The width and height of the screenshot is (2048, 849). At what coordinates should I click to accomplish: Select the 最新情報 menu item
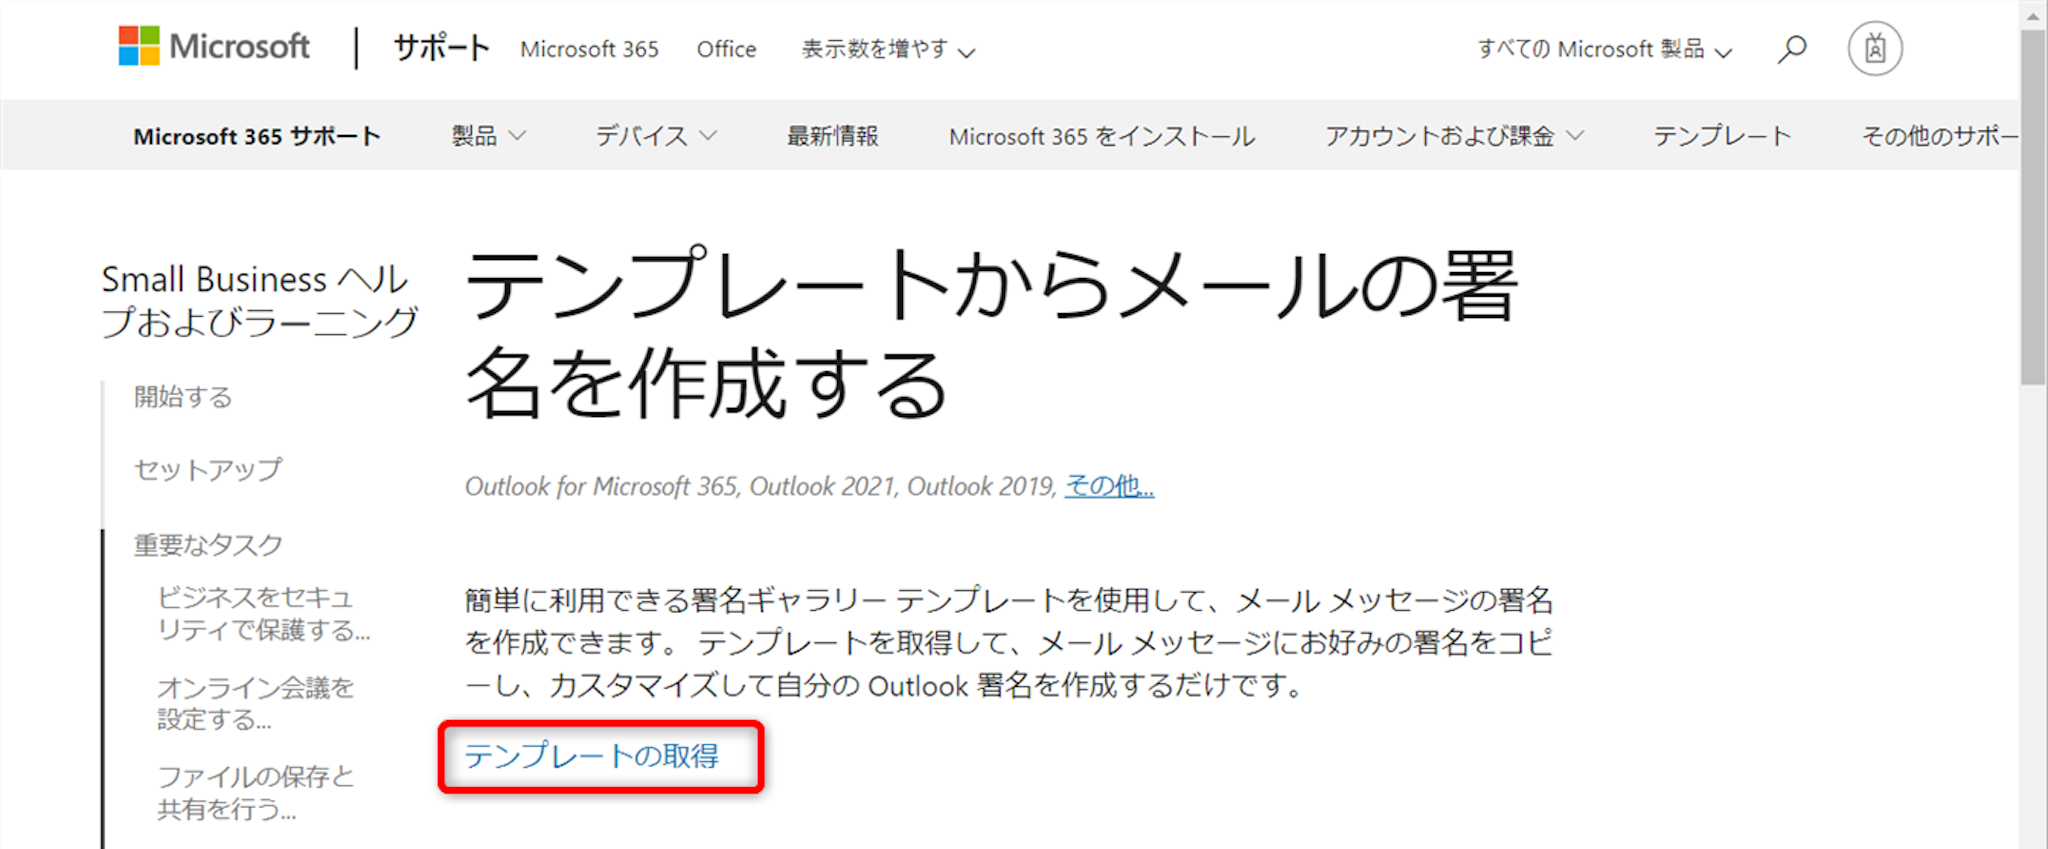[x=832, y=136]
